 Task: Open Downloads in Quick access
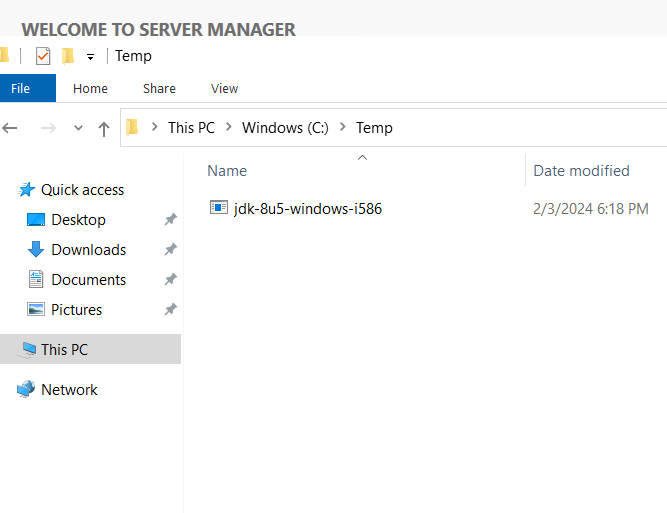89,250
